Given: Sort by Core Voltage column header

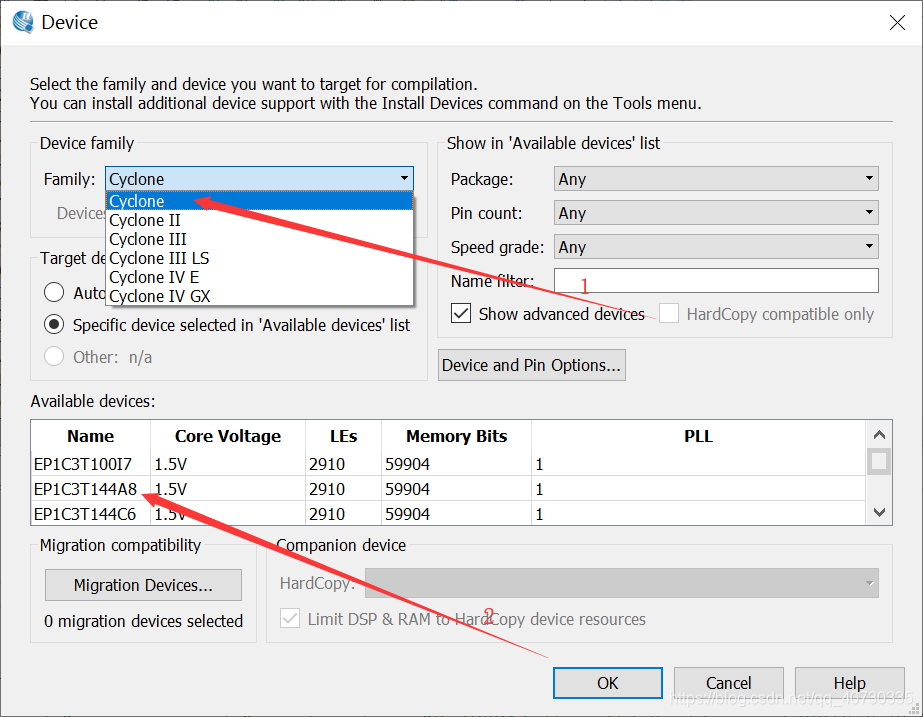Looking at the screenshot, I should 228,436.
